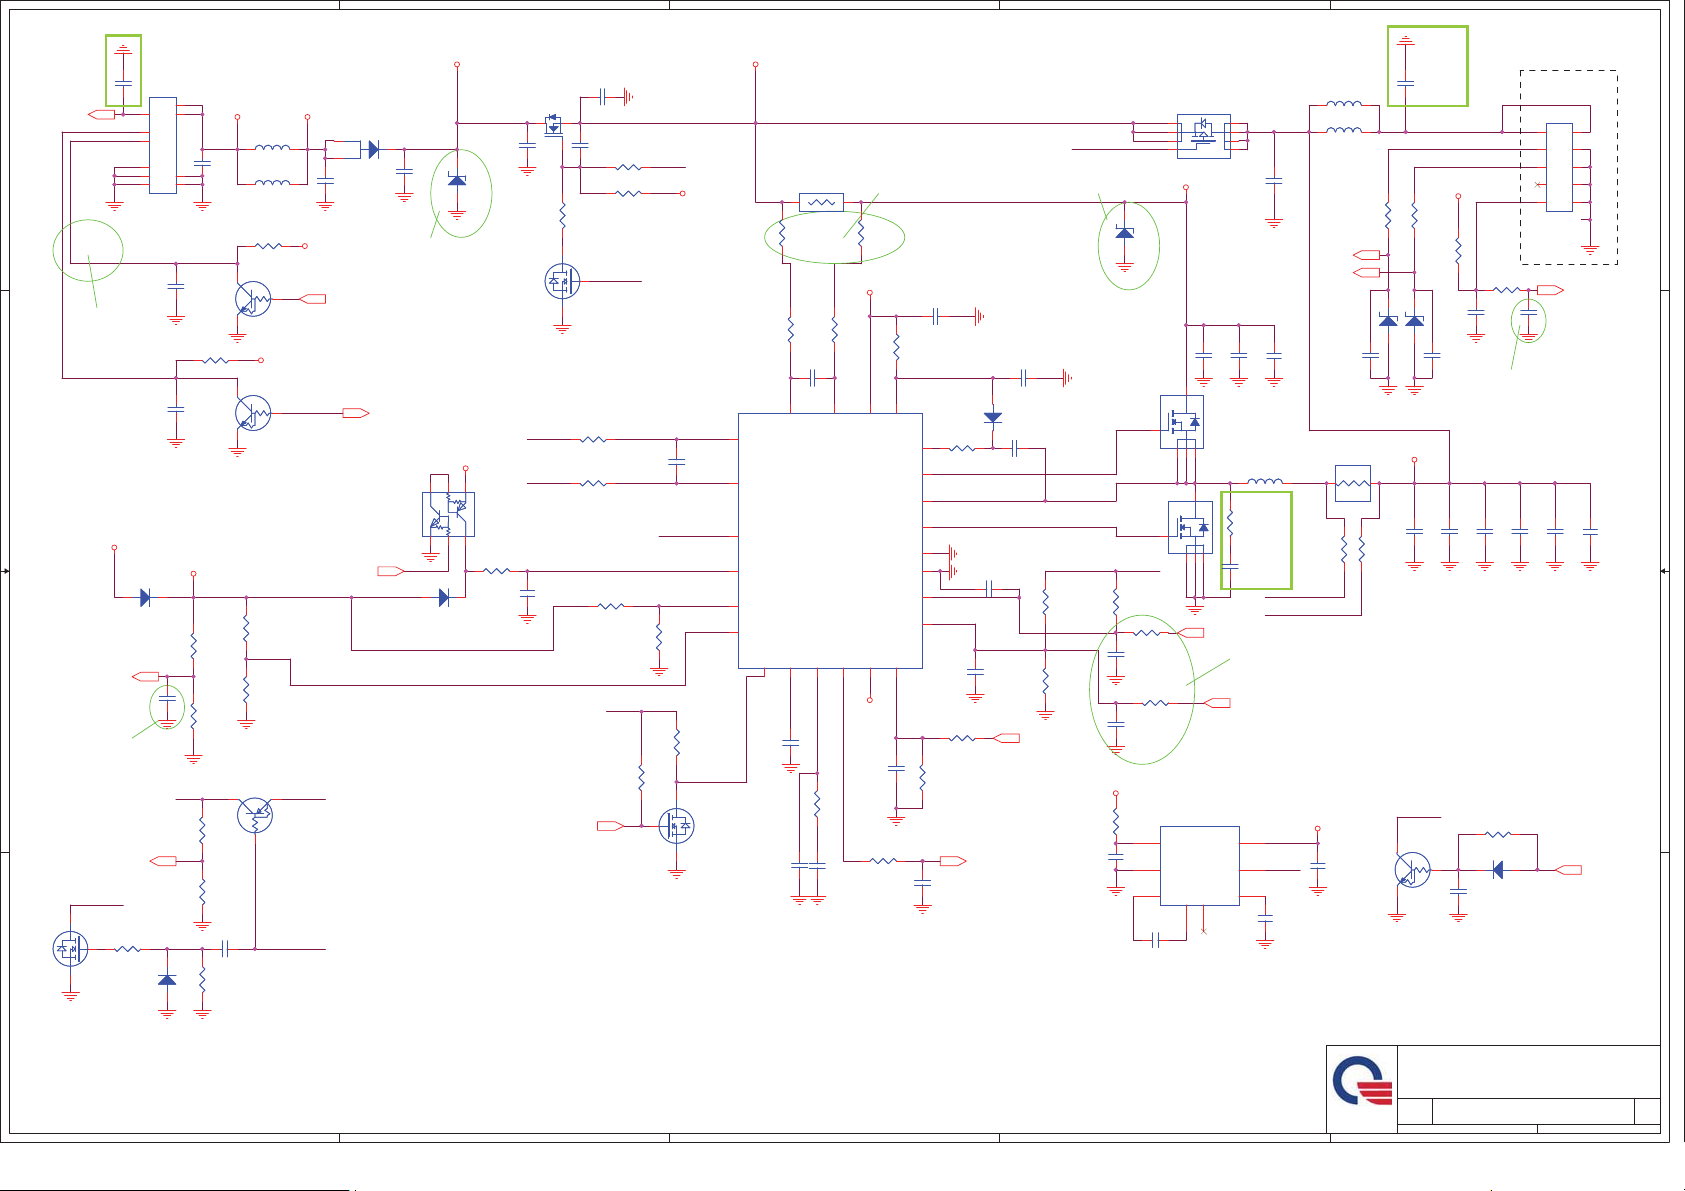1685x1191 pixels.
Task: Select the small square IC near bottom right
Action: tap(1199, 866)
